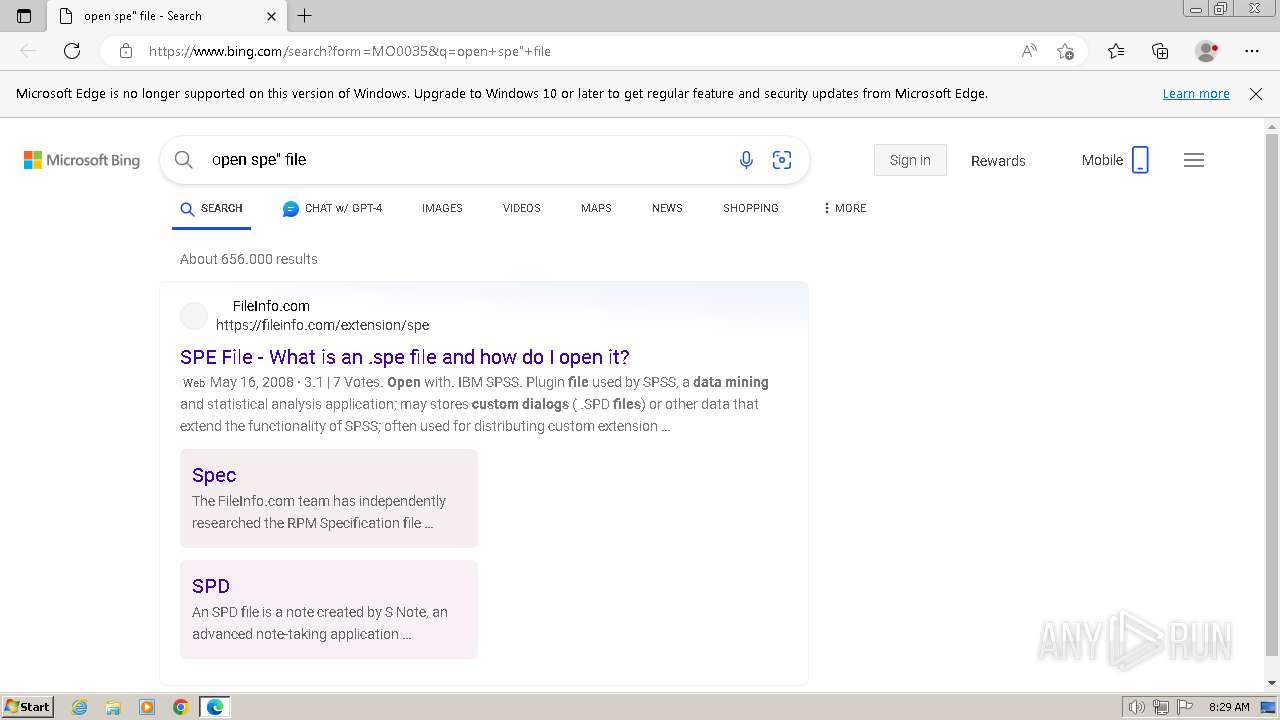Open Rewards link
The height and width of the screenshot is (720, 1280).
point(998,160)
